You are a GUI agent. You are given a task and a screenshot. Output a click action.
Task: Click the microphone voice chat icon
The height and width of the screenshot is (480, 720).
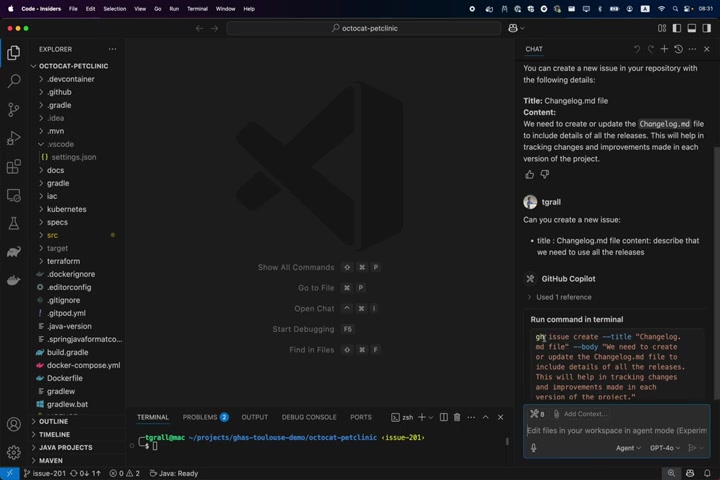tap(534, 447)
